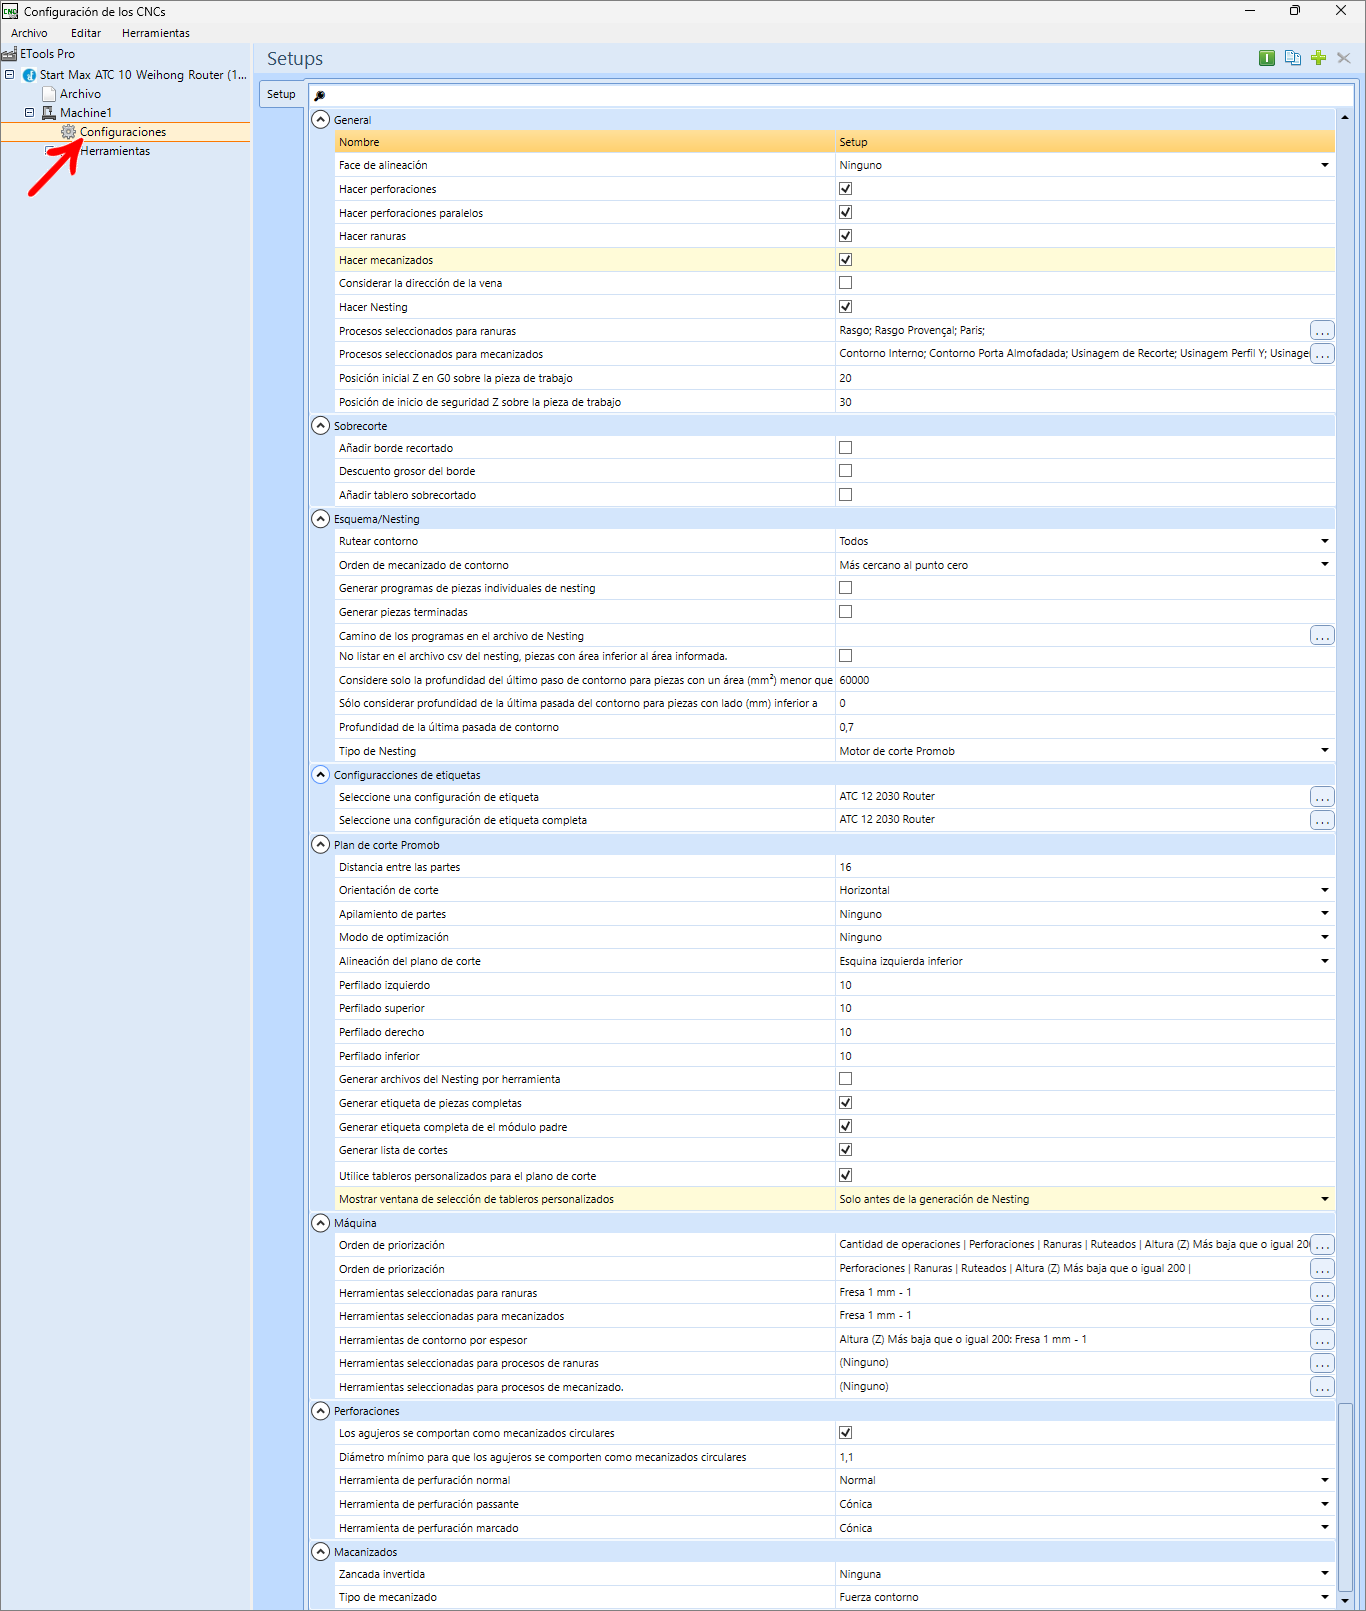Select the Setup tab

coord(281,94)
